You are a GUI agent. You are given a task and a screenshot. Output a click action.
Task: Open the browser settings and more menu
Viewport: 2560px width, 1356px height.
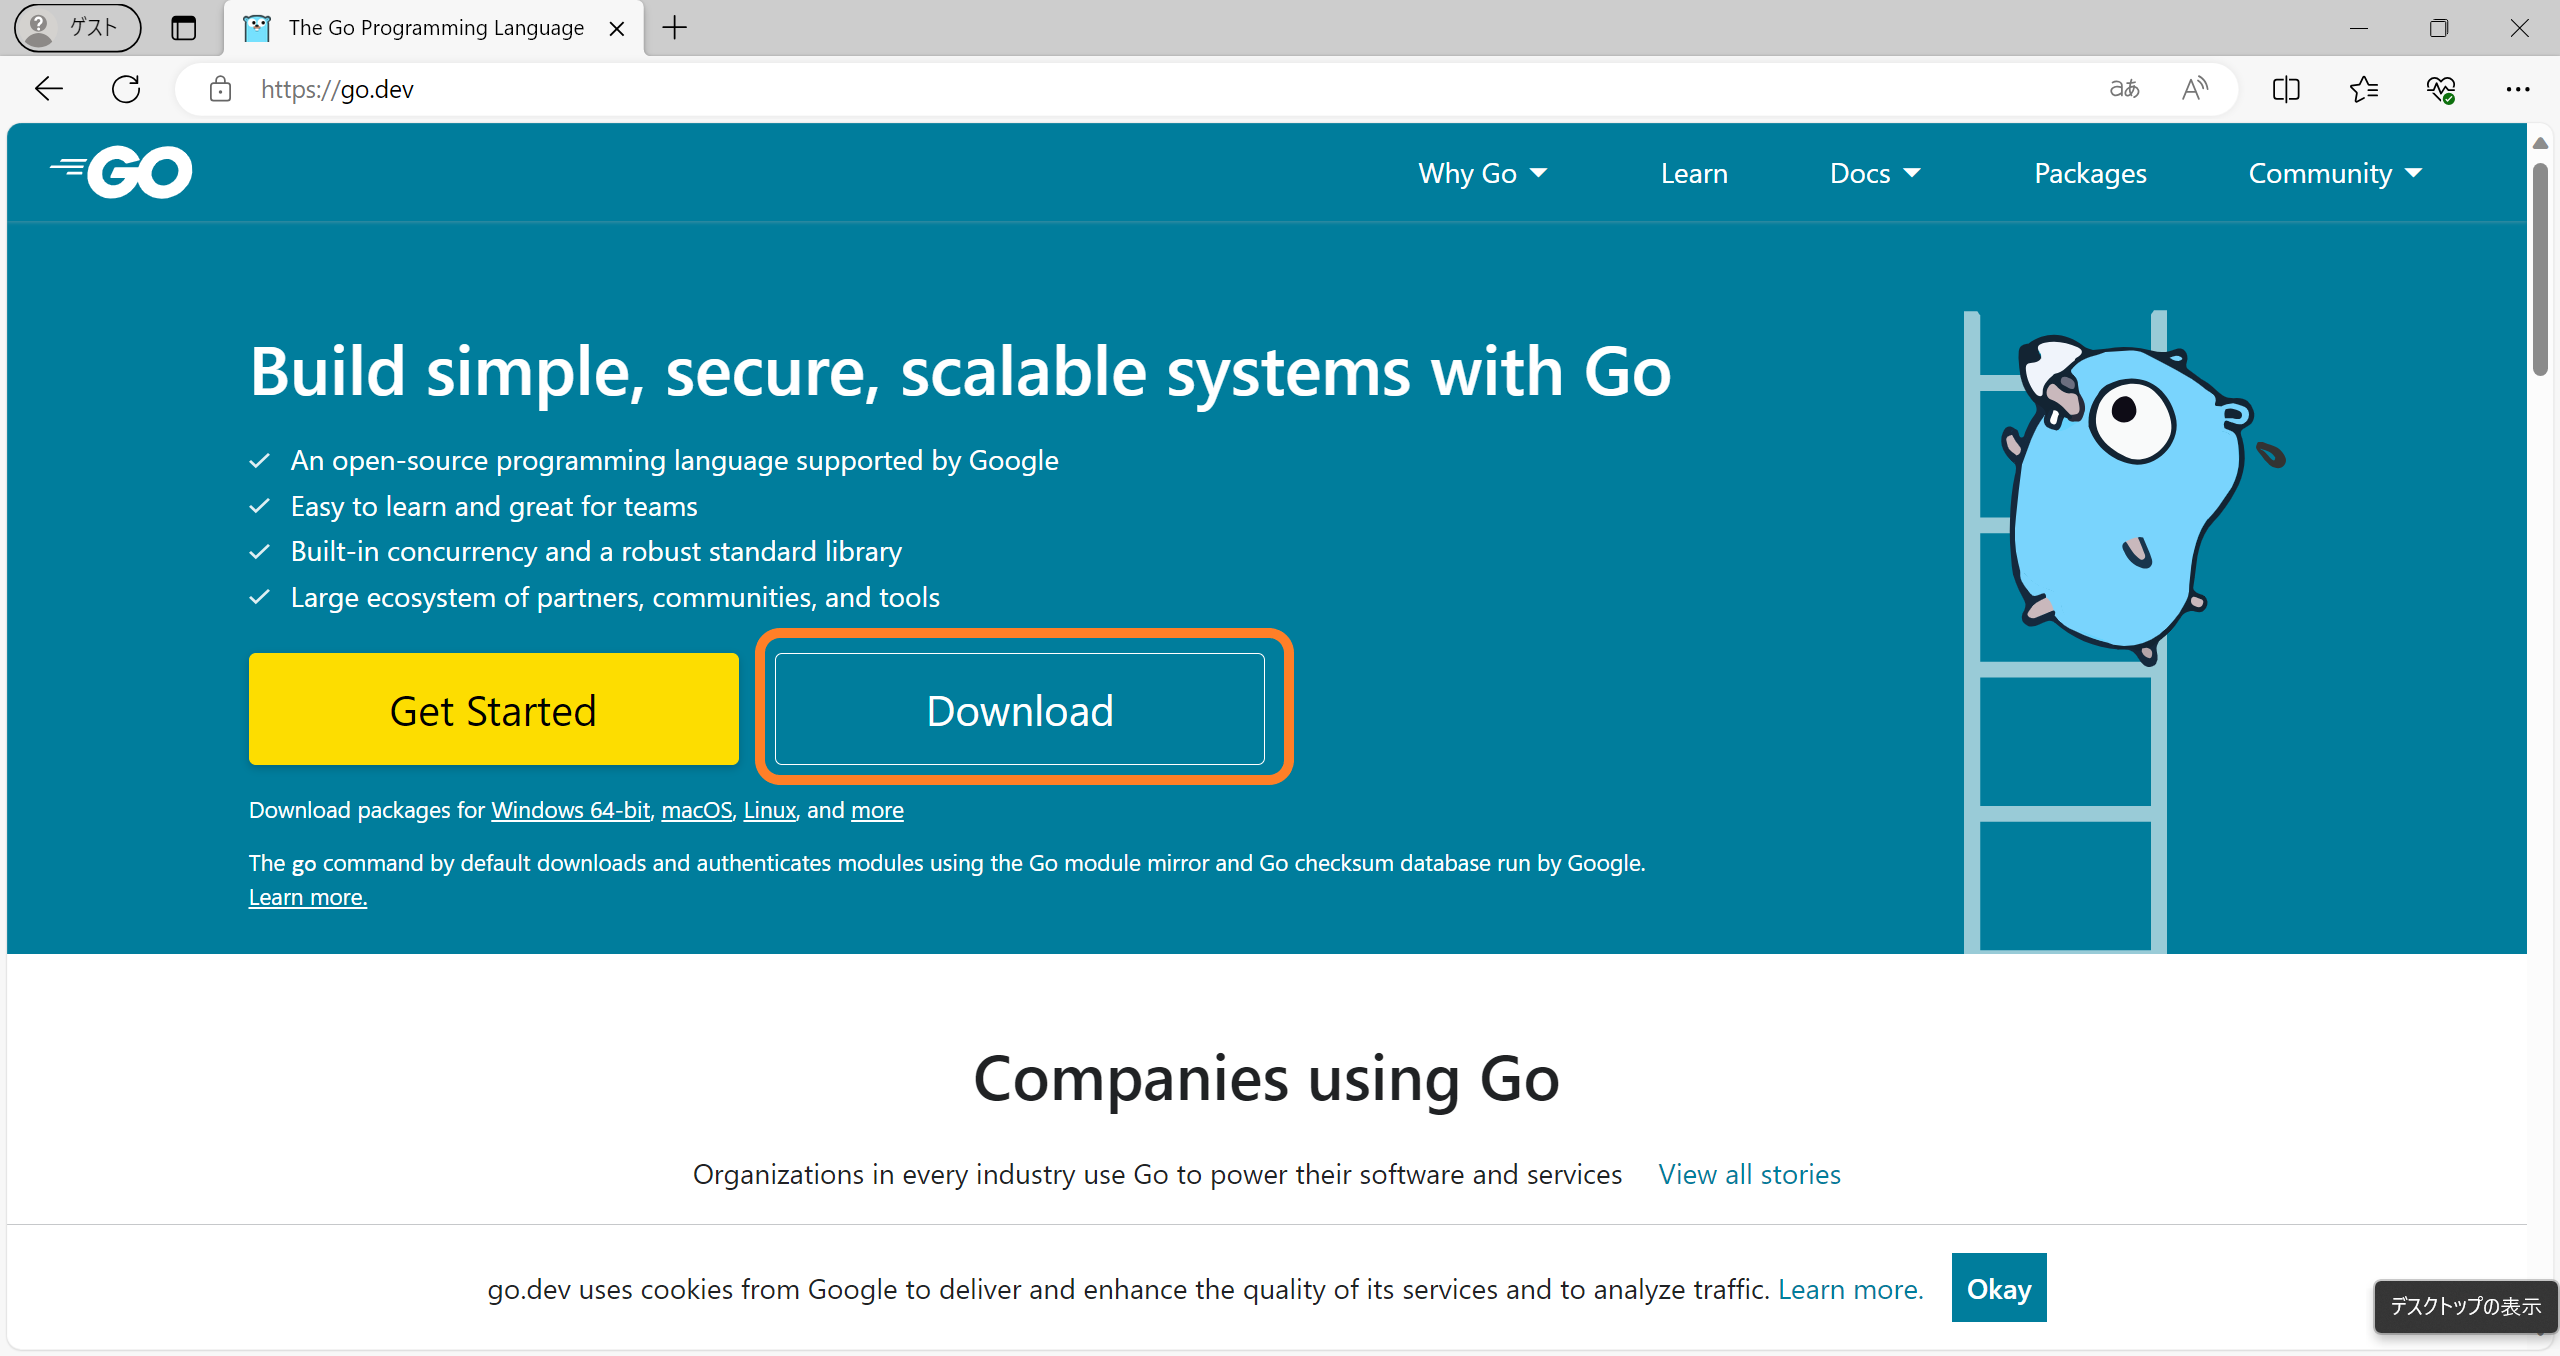[x=2518, y=89]
